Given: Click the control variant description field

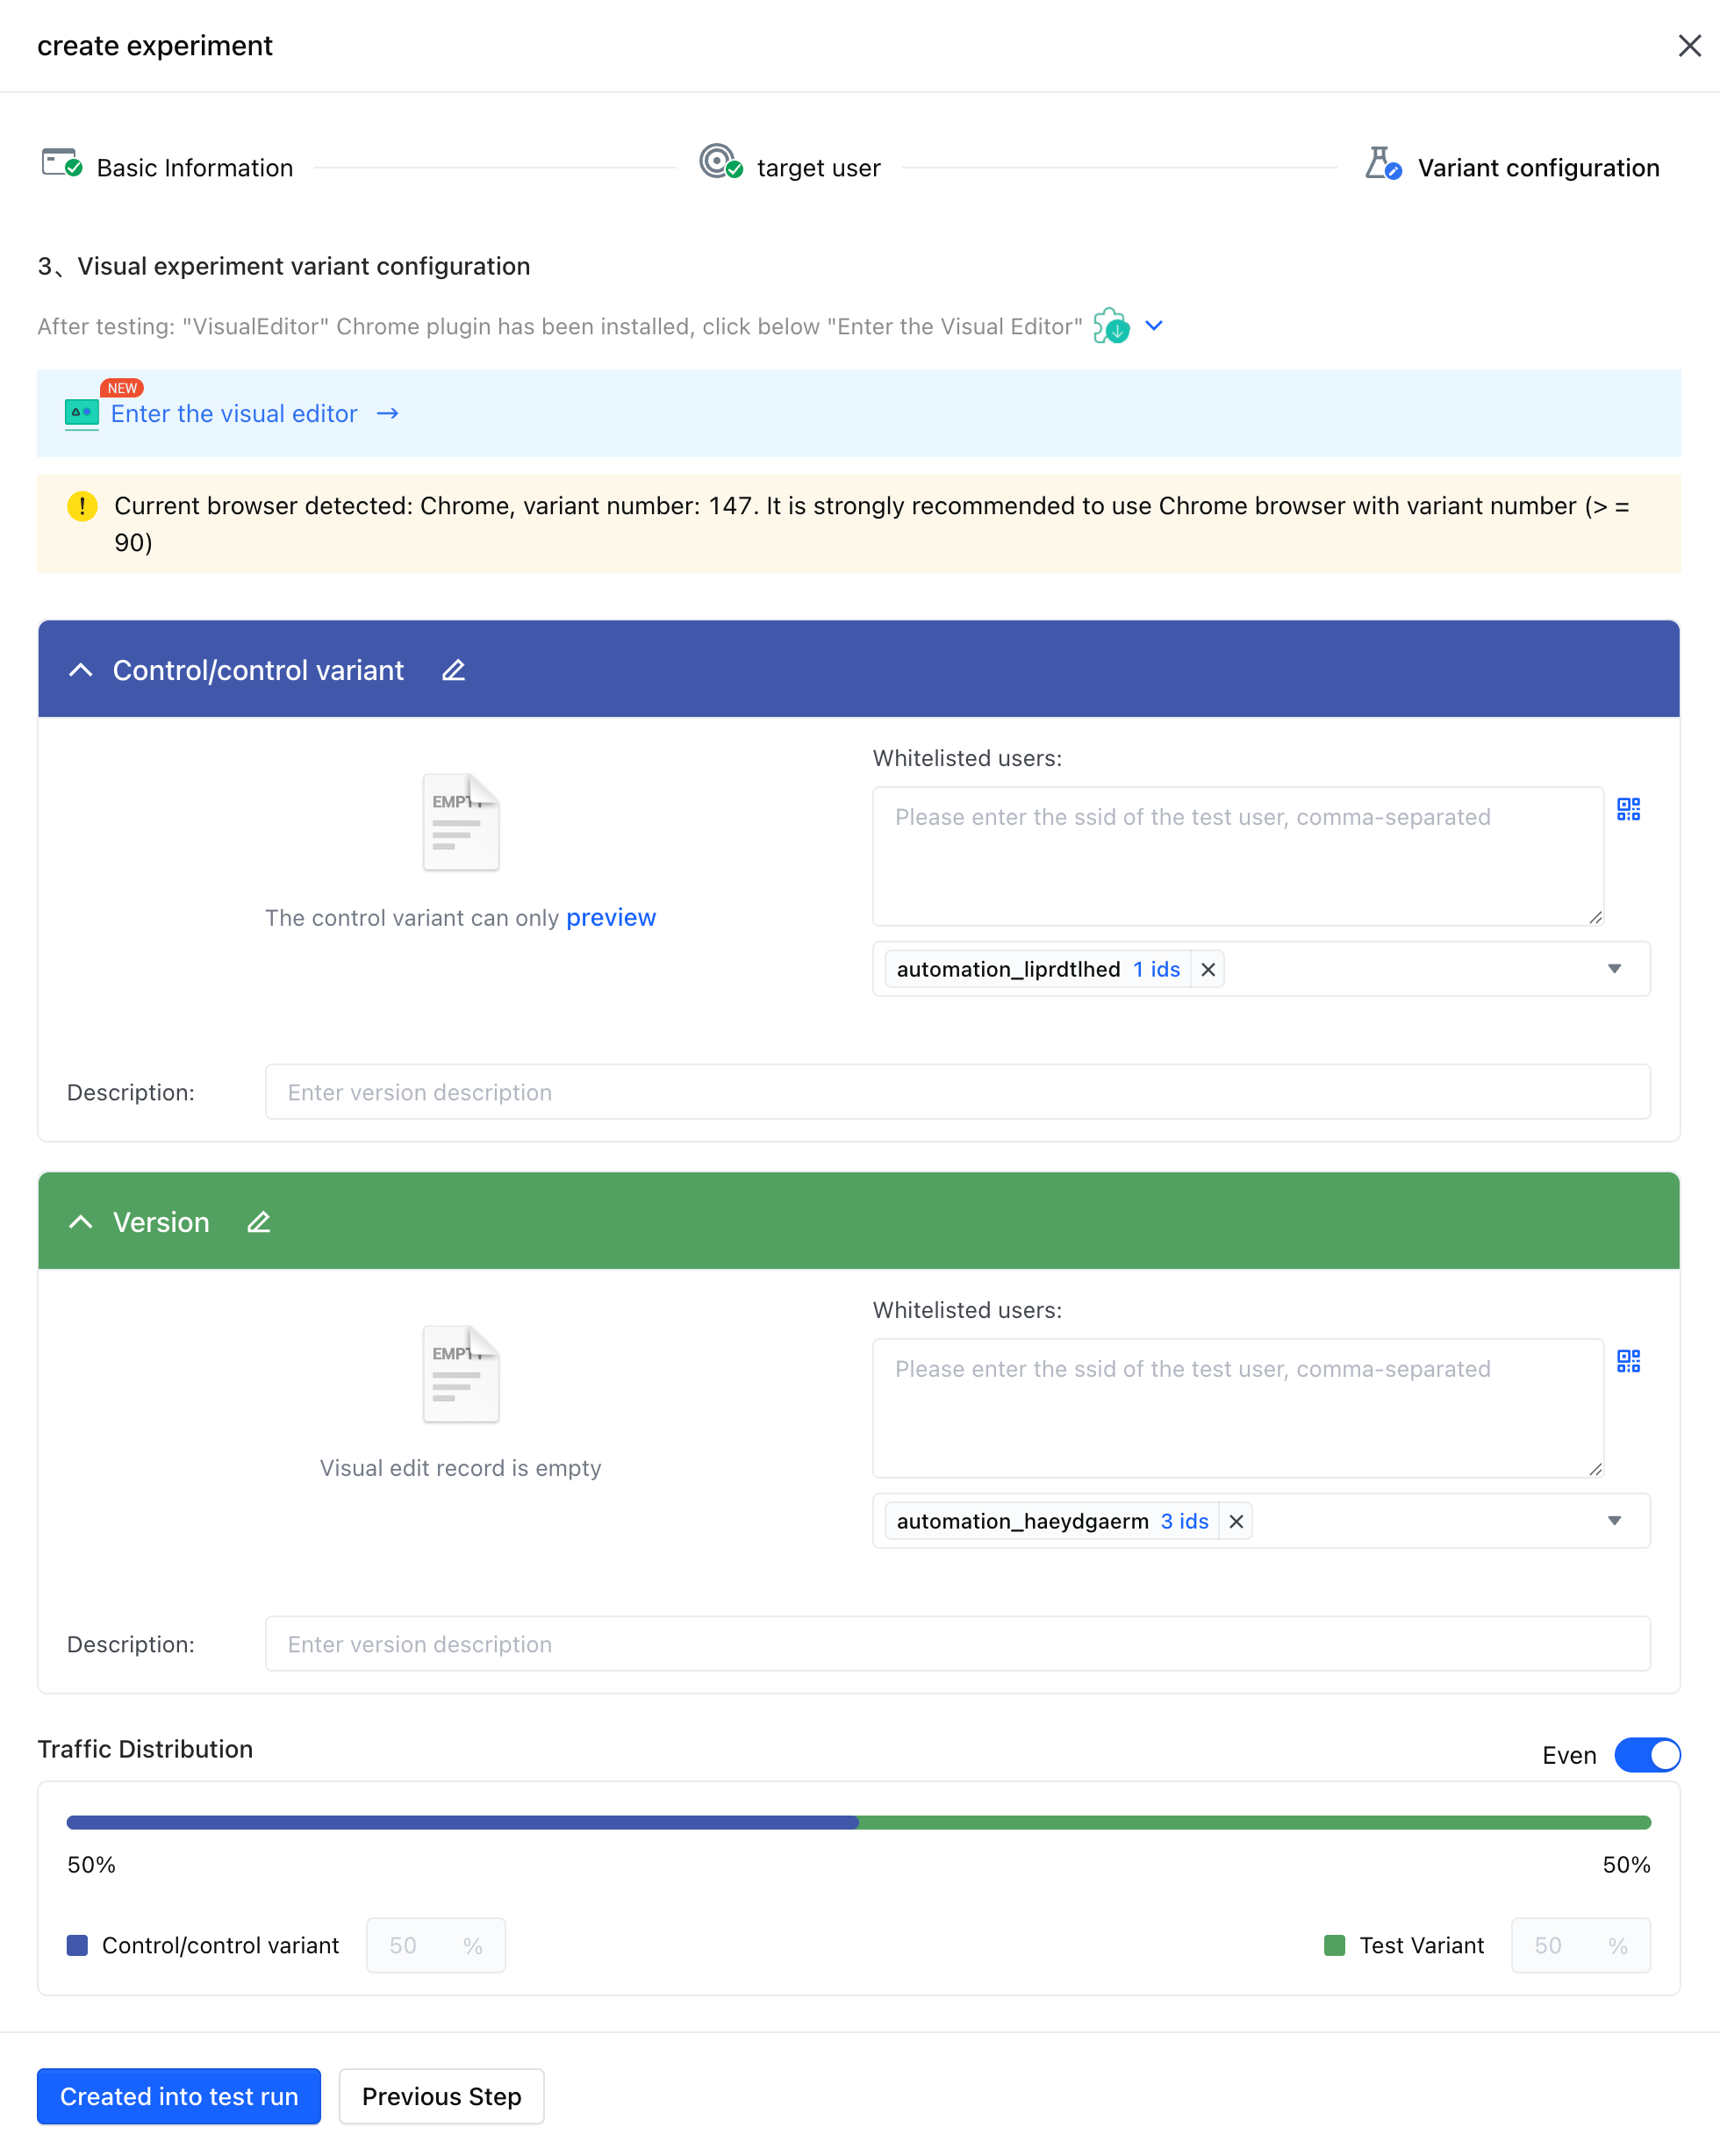Looking at the screenshot, I should (957, 1092).
